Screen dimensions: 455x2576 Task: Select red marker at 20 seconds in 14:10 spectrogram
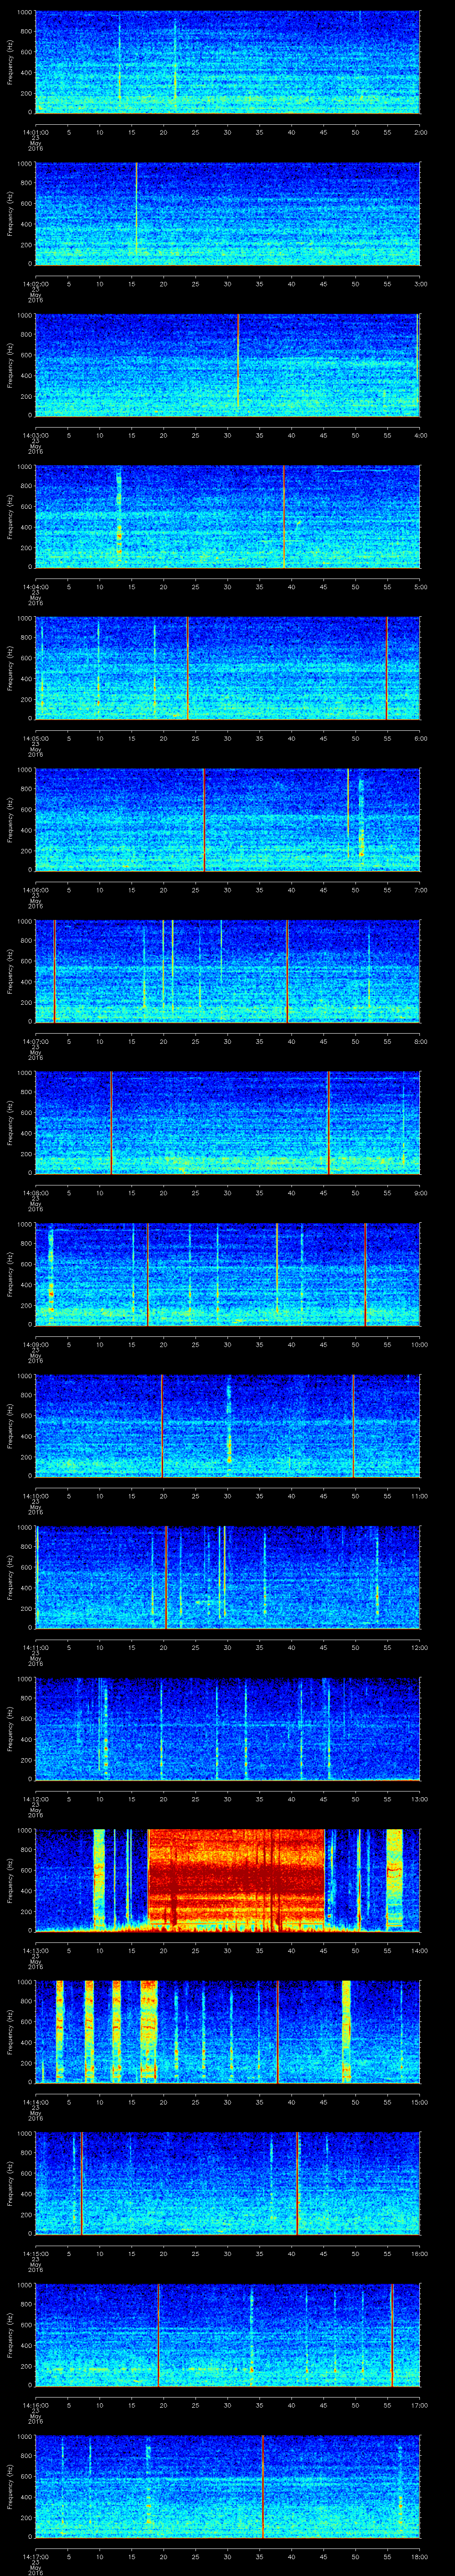click(162, 1425)
